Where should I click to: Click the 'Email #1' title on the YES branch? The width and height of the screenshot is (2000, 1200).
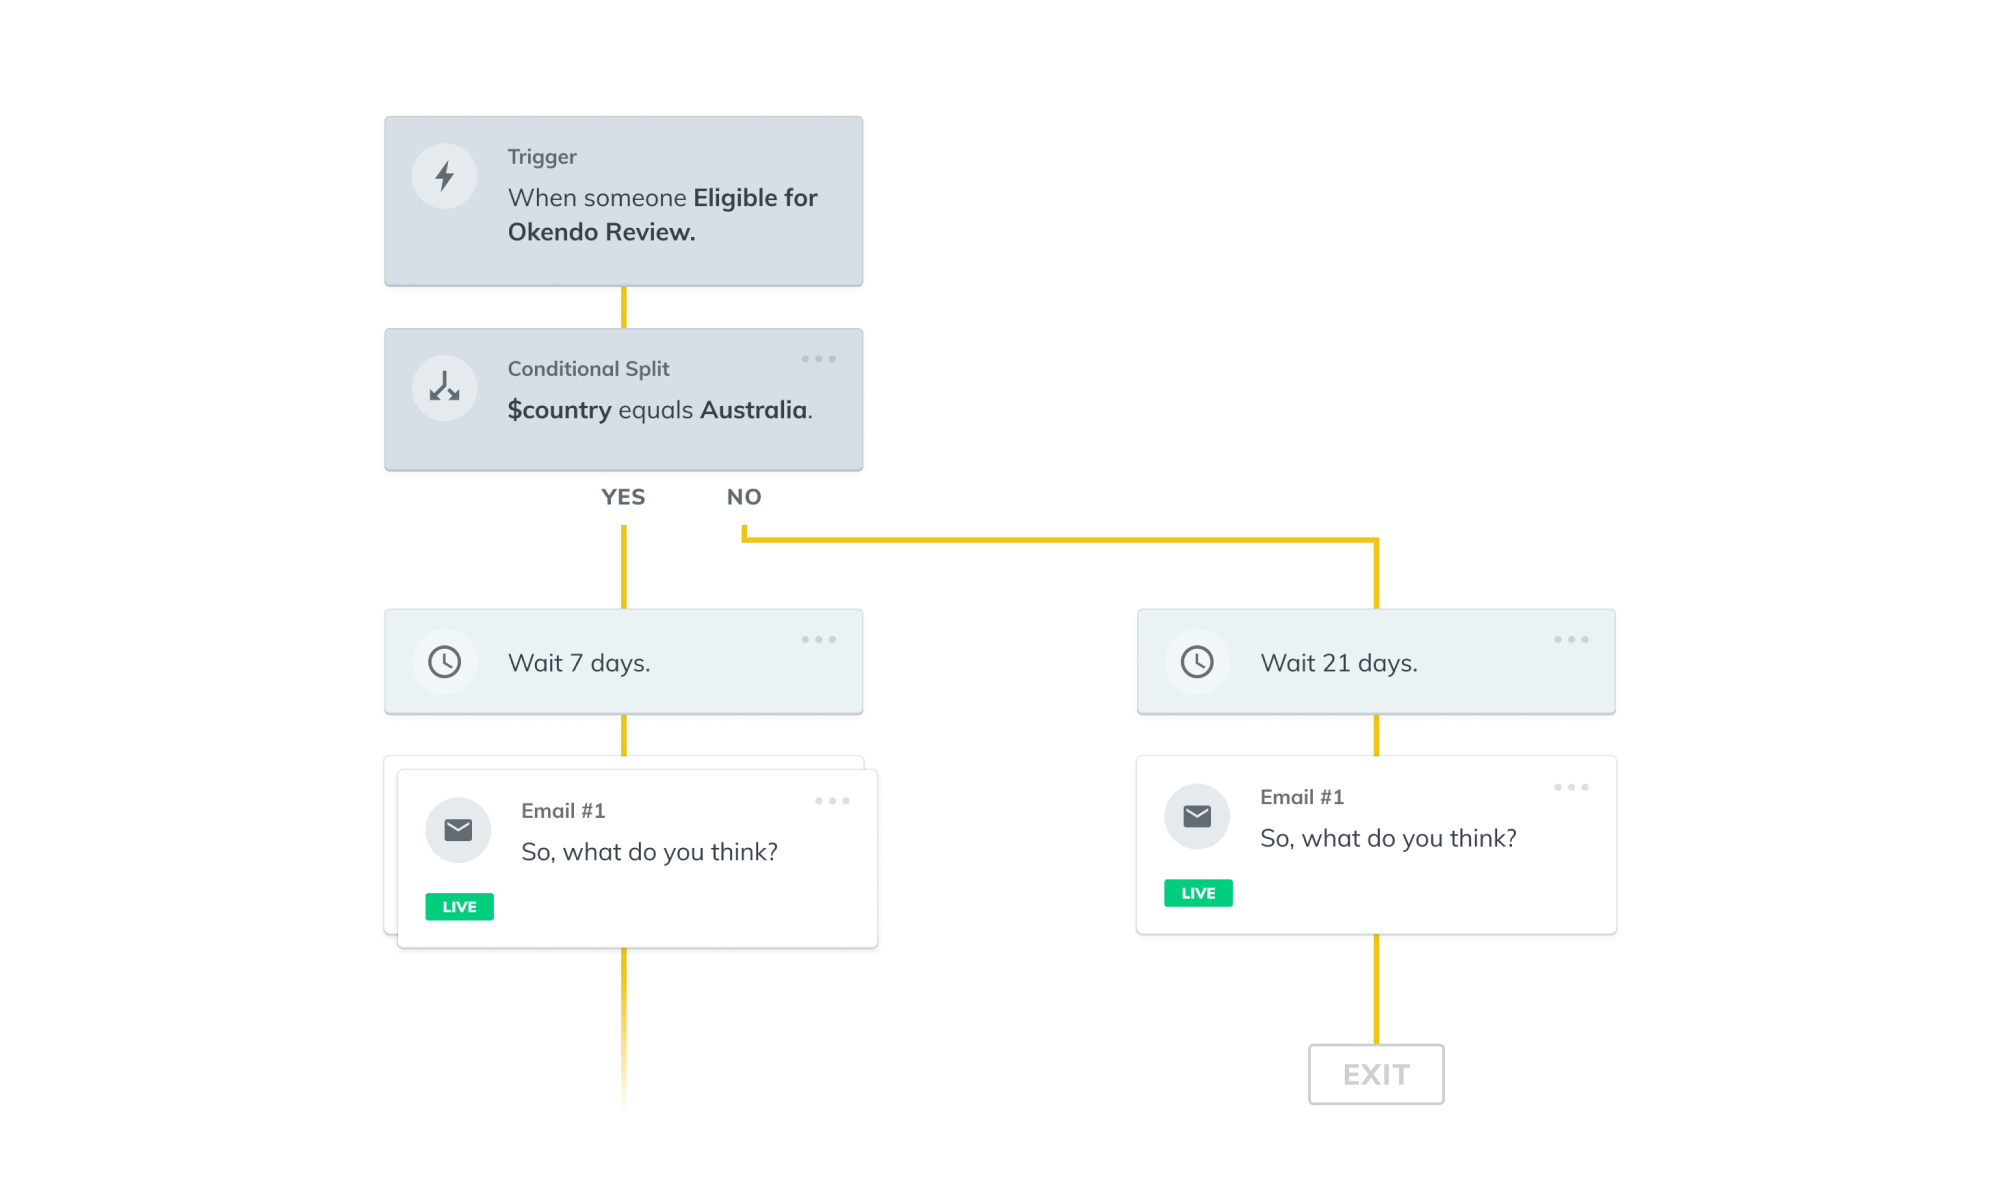563,811
